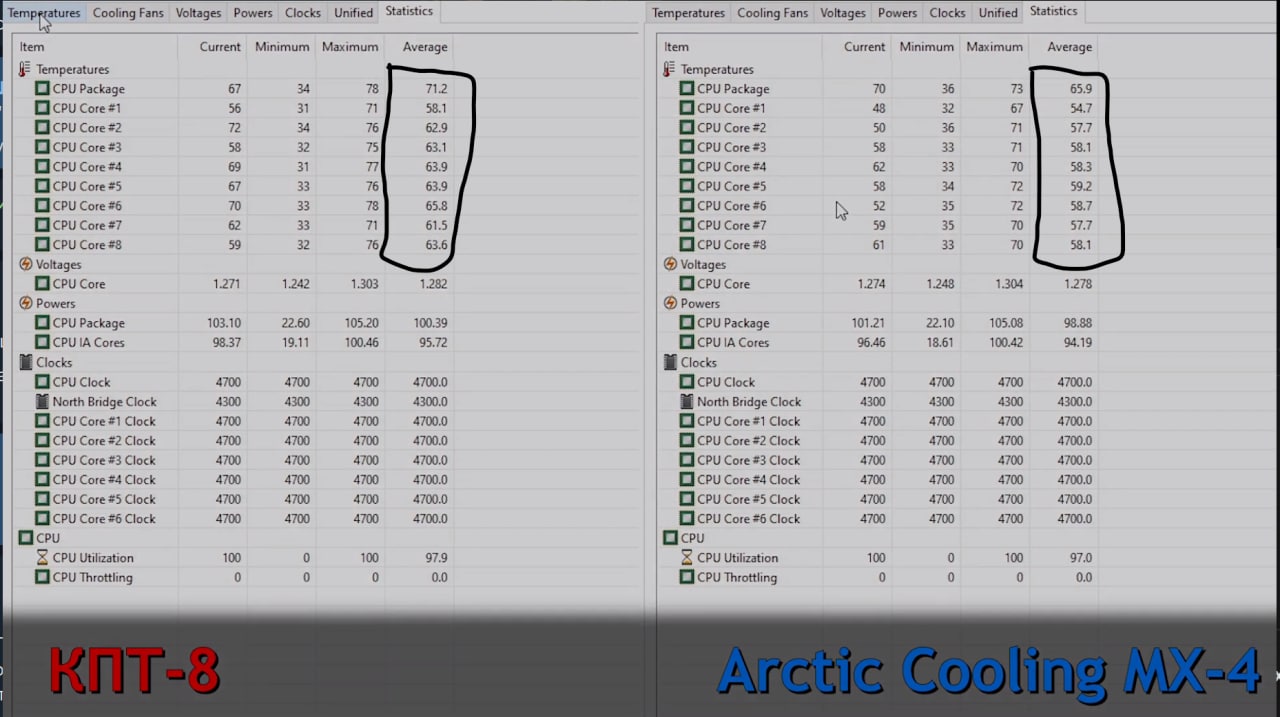Image resolution: width=1280 pixels, height=717 pixels.
Task: Click 1.282 average voltage value, left panel
Action: (431, 284)
